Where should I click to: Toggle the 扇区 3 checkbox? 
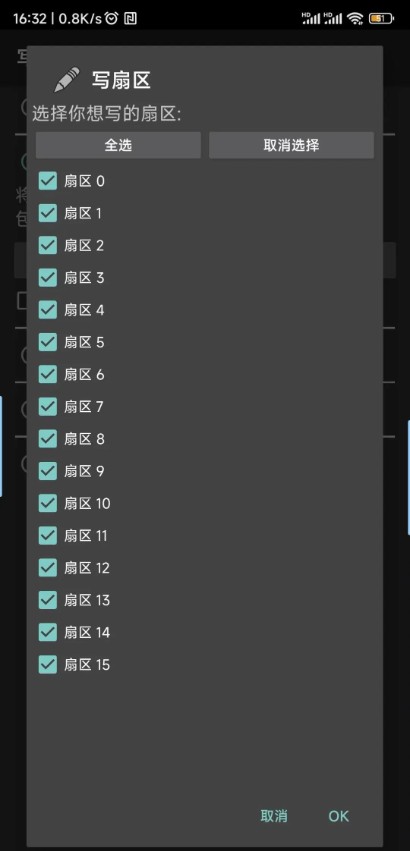point(48,278)
